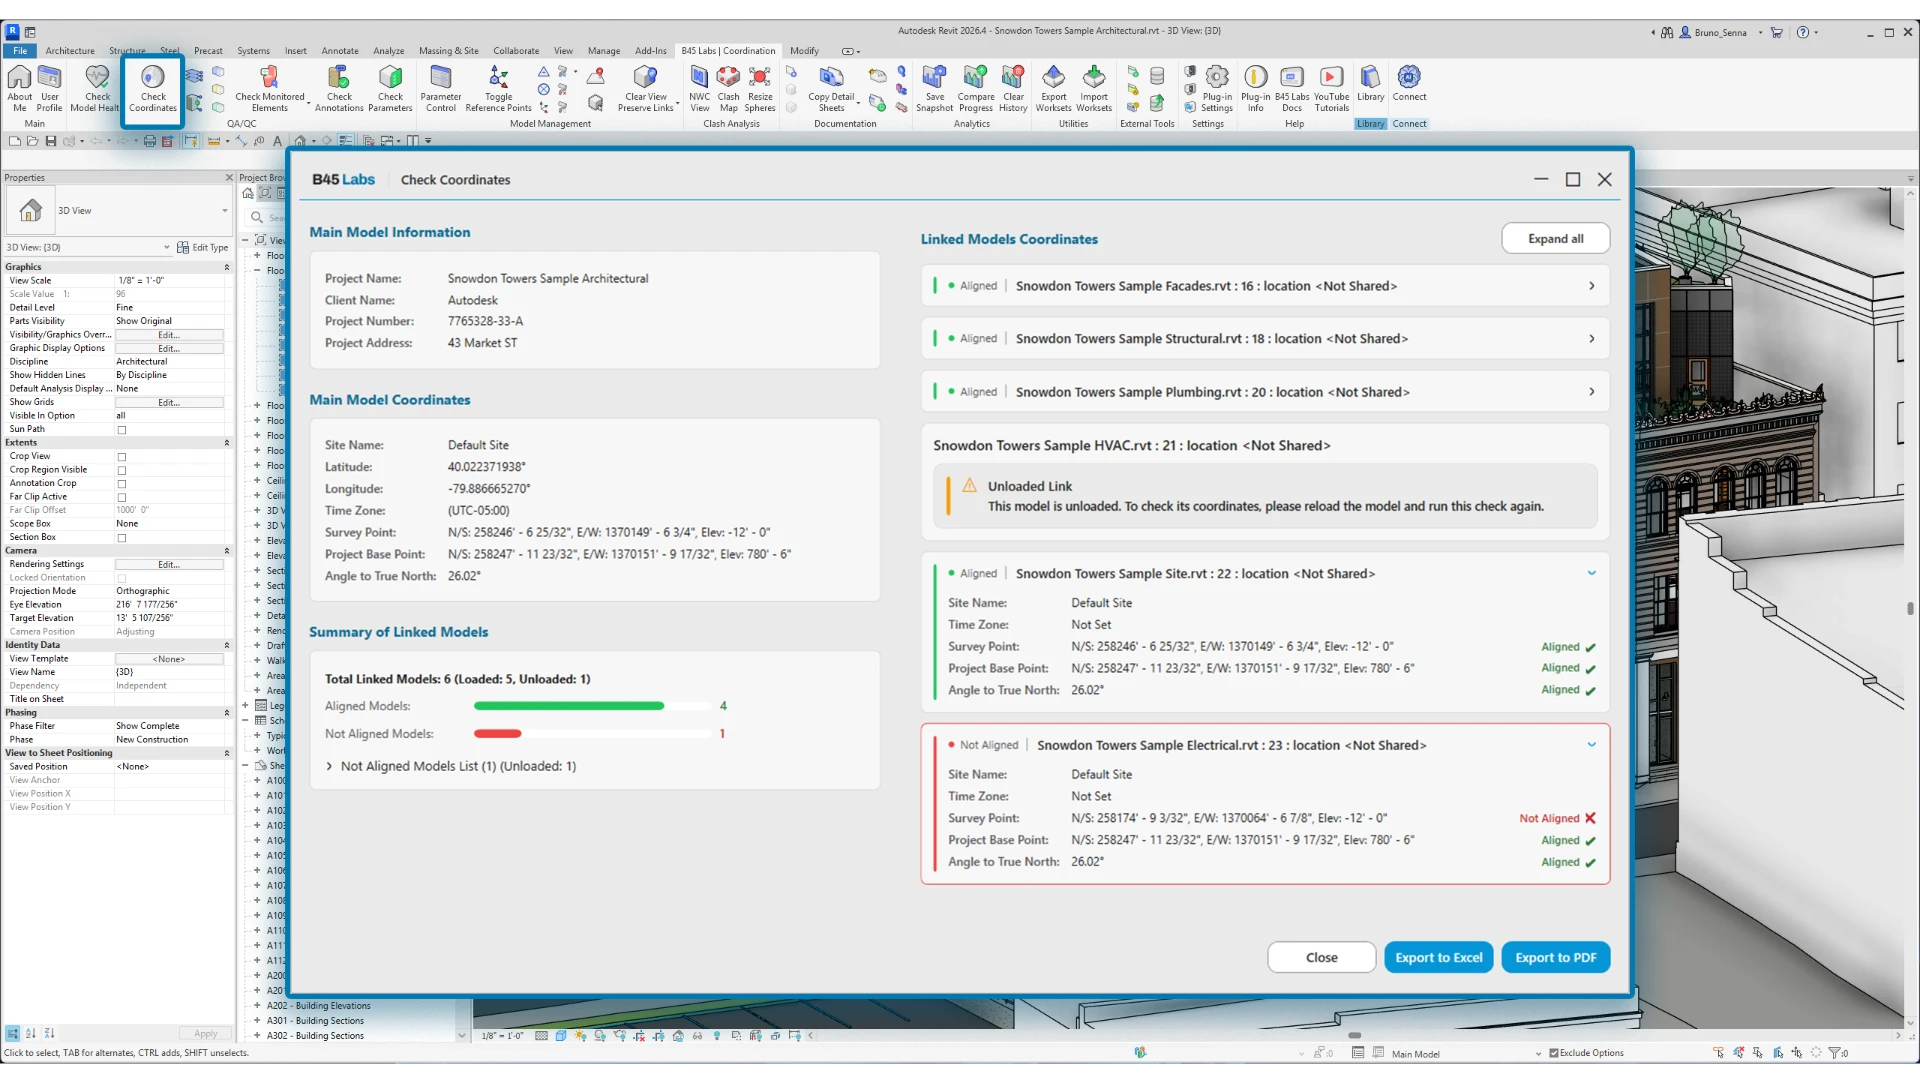Select the Resize Spheres tool
Screen dimensions: 1920x1083
click(760, 88)
